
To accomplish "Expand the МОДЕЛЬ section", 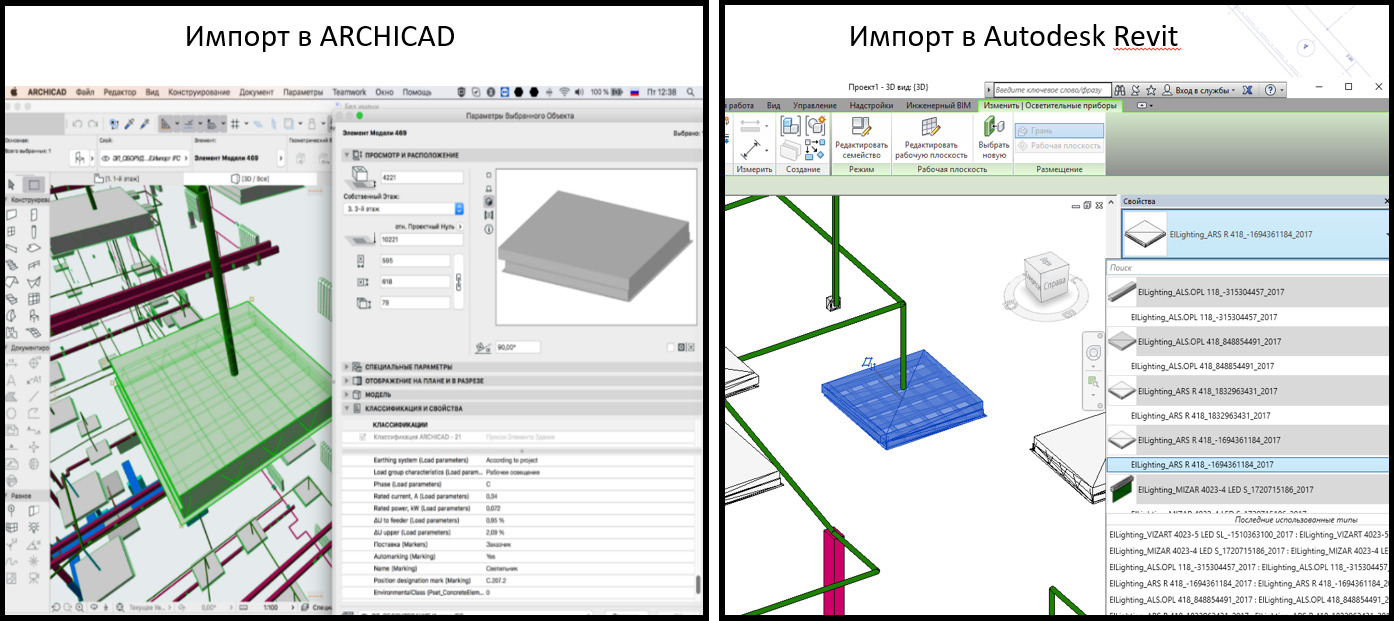I will click(347, 394).
